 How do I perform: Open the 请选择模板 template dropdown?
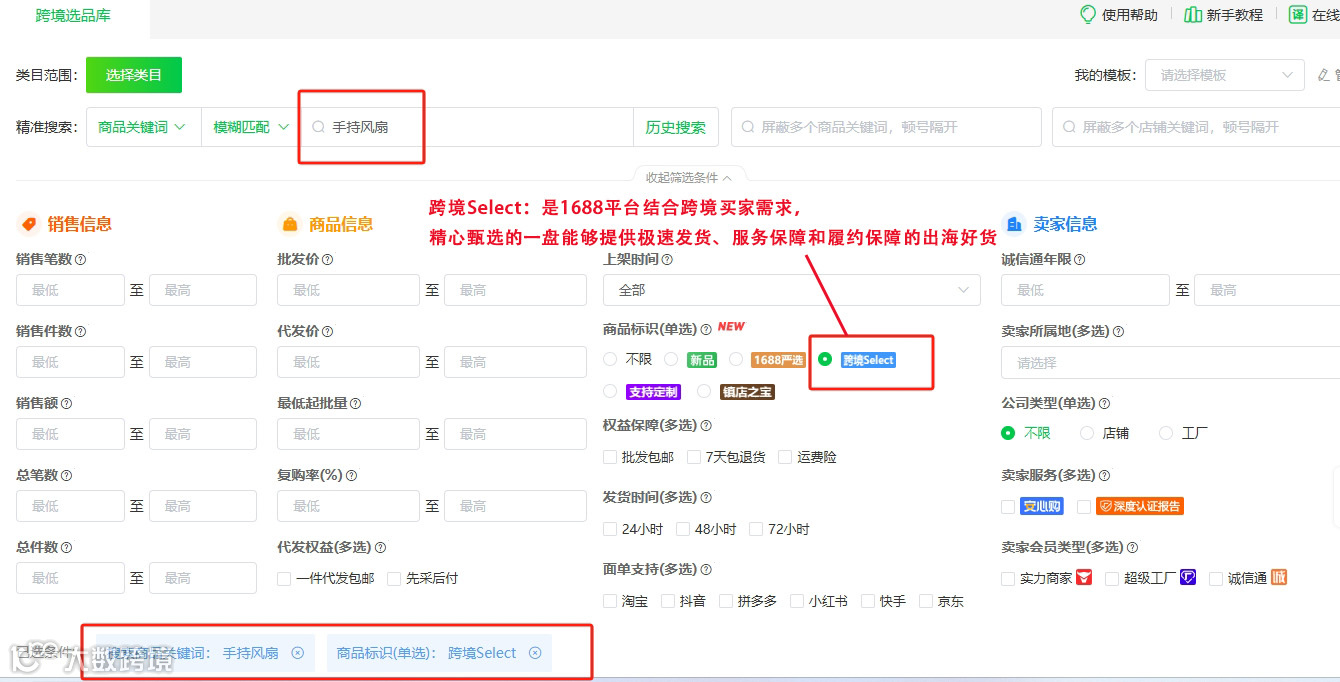pos(1225,75)
